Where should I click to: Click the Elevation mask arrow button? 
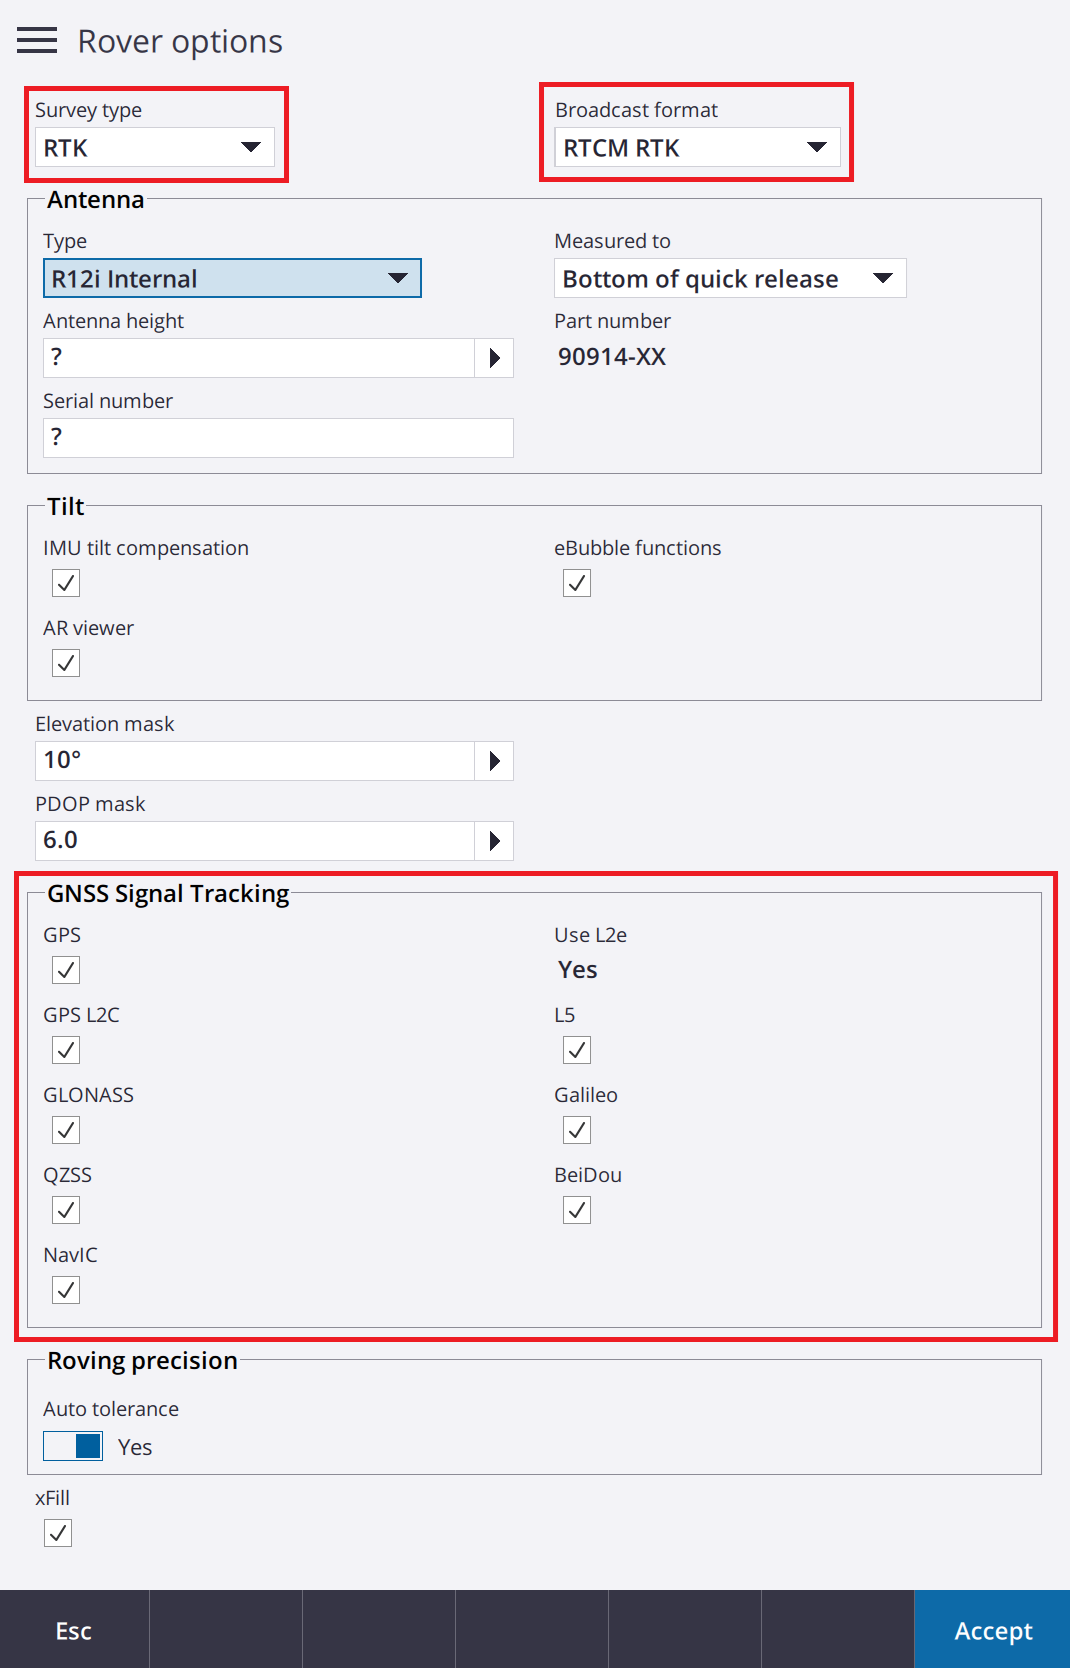coord(494,761)
